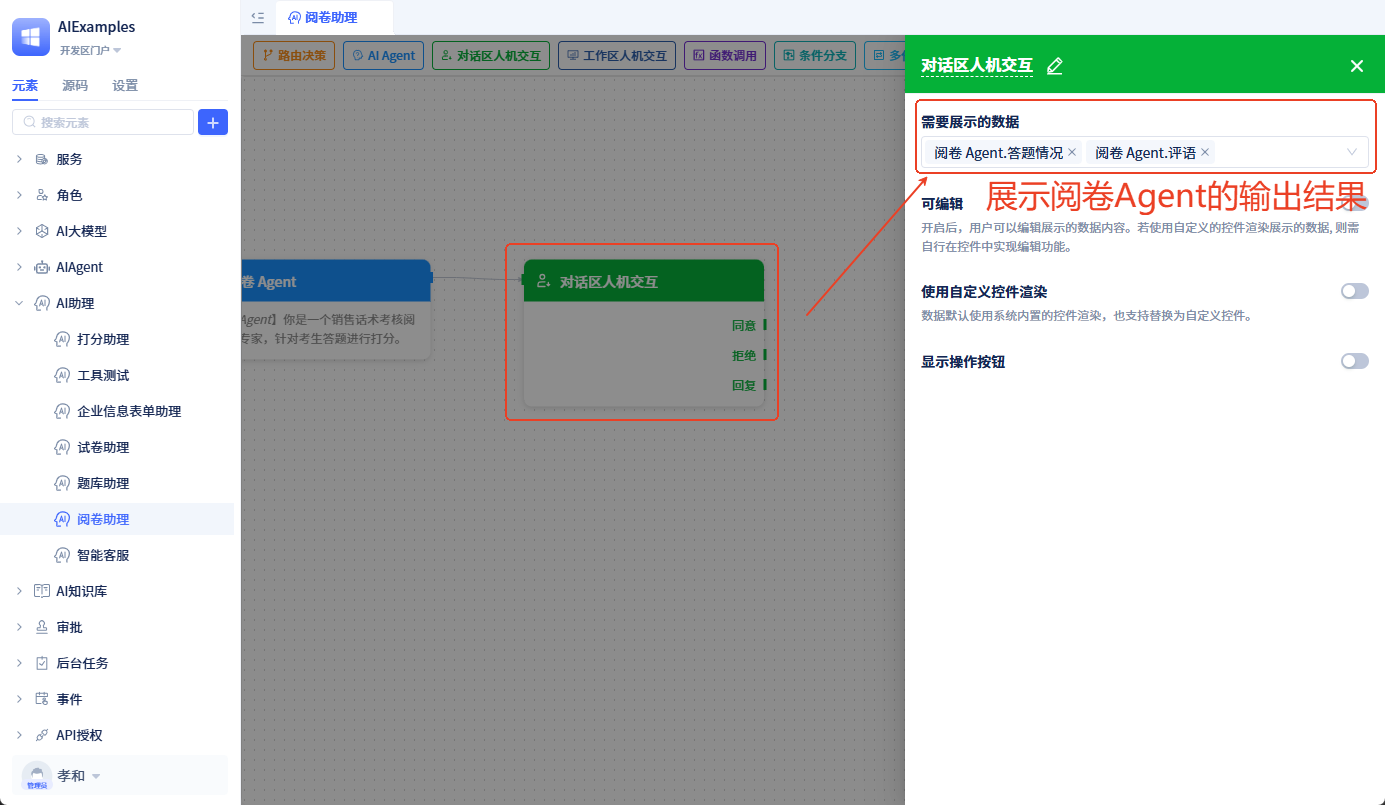Click the AI大模型 cube icon

[42, 231]
